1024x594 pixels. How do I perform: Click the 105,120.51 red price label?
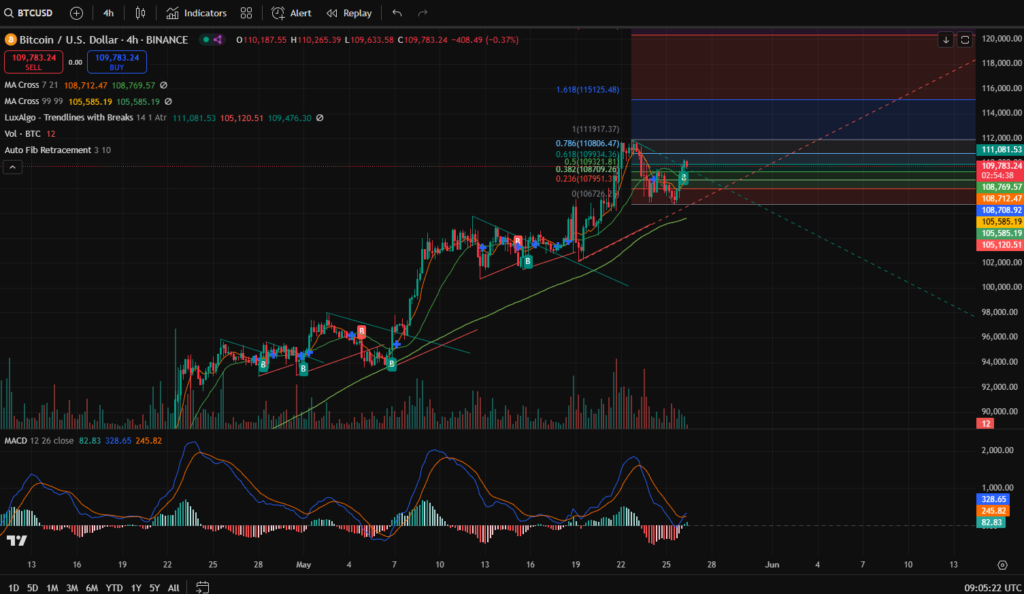pyautogui.click(x=1000, y=245)
